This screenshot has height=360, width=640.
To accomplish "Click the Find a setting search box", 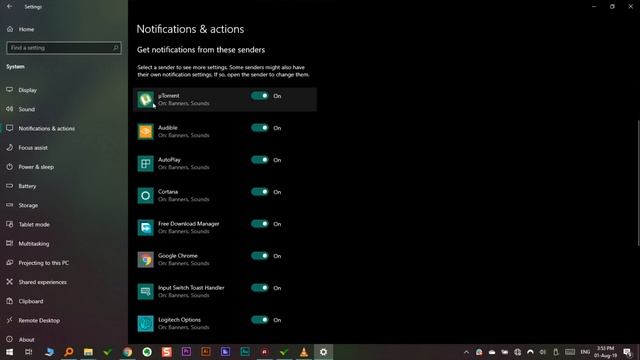I will pos(64,48).
